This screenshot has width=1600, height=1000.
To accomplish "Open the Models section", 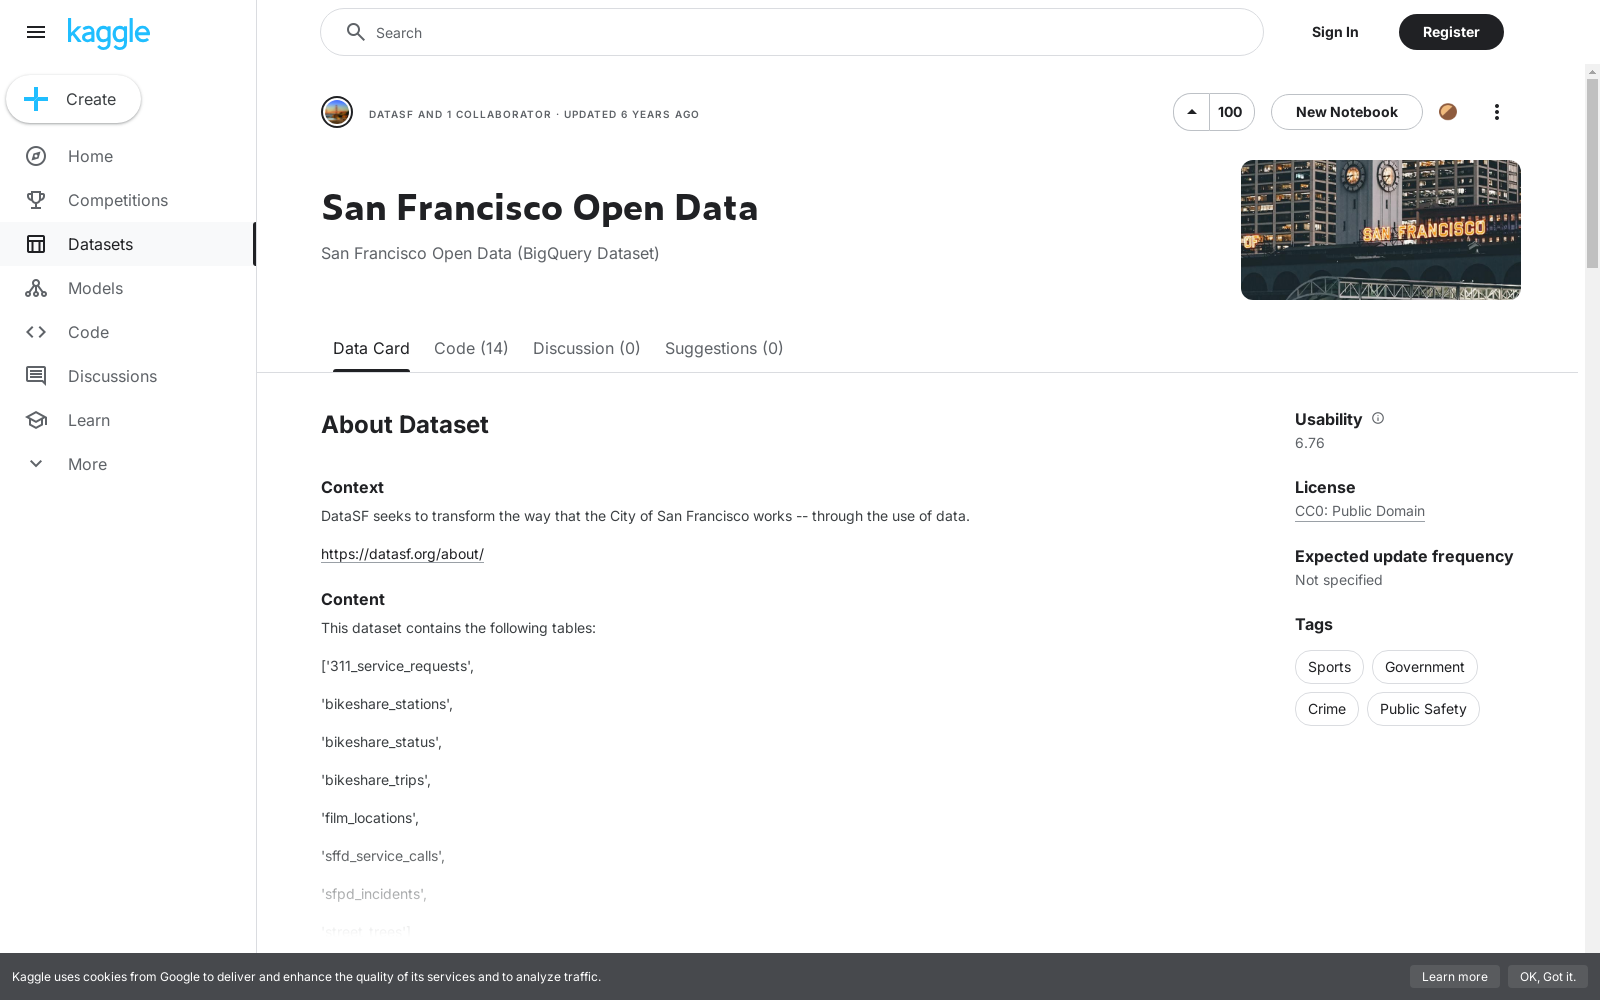I will click(x=36, y=288).
